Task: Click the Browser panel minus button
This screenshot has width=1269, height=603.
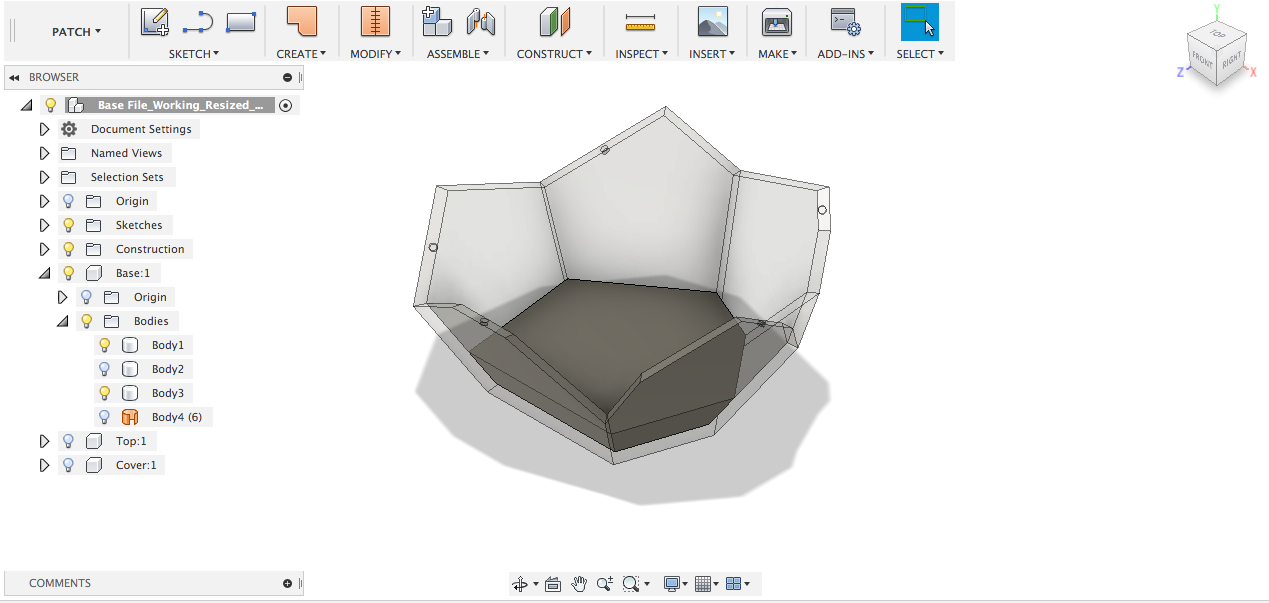Action: pyautogui.click(x=288, y=77)
